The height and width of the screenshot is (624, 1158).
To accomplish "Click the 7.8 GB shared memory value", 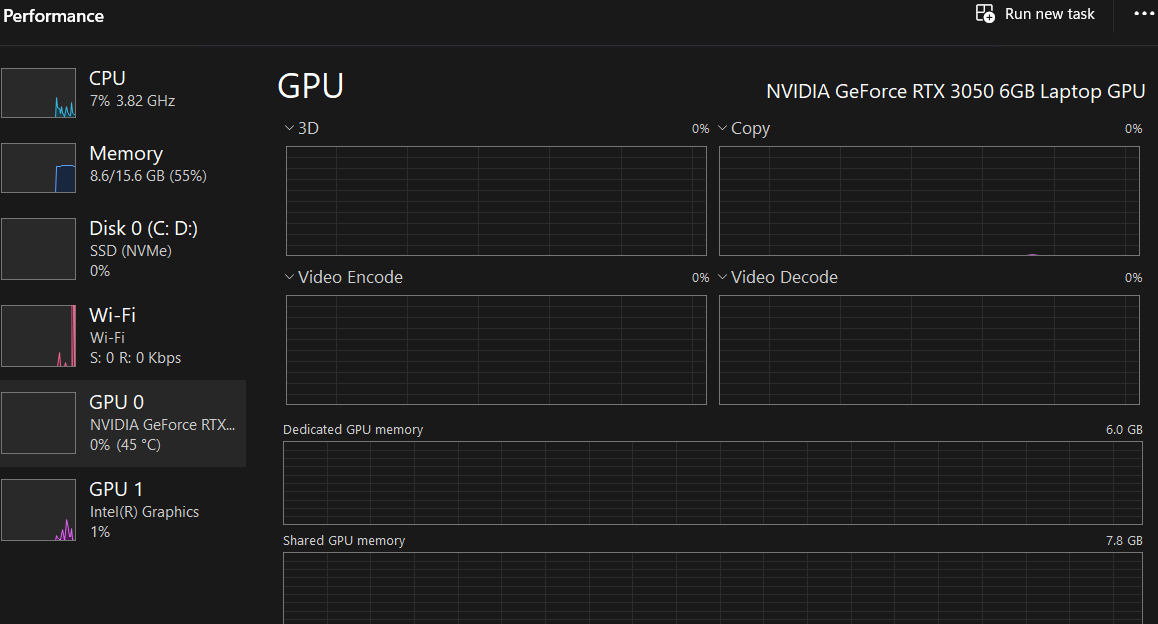I will click(x=1124, y=541).
